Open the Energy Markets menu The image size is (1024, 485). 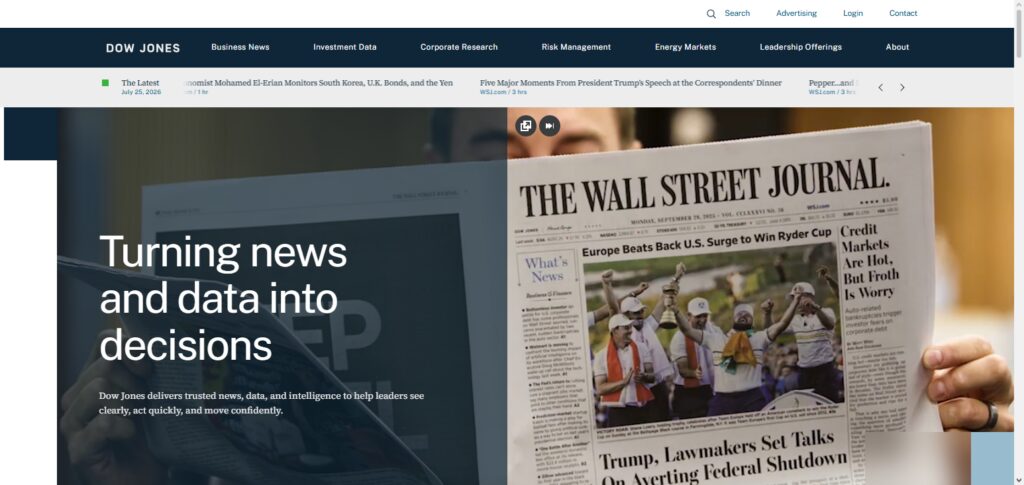click(685, 47)
